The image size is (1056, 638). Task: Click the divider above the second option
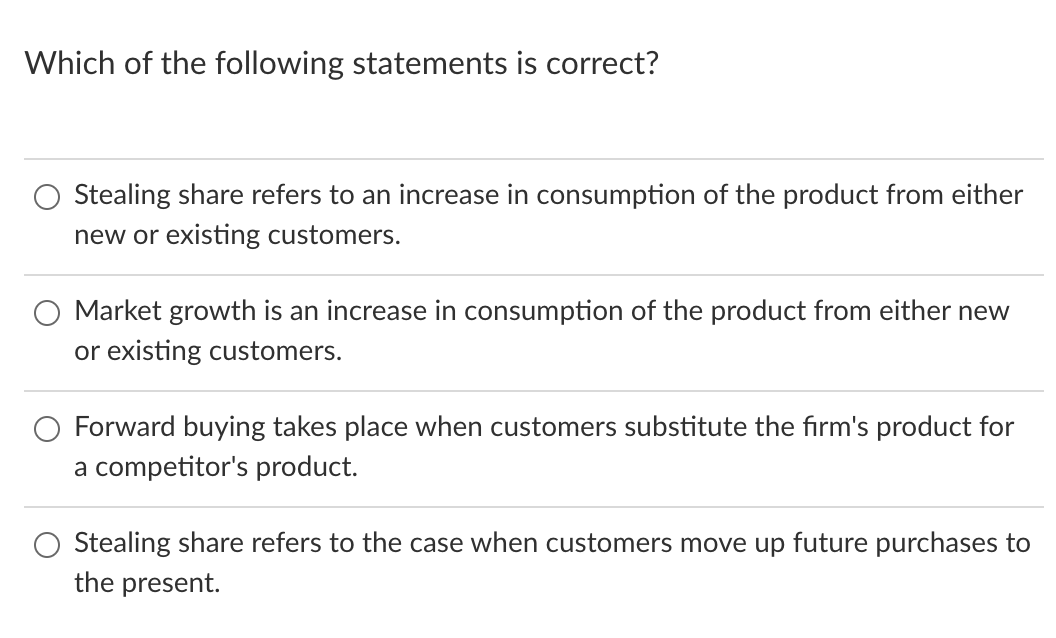(528, 274)
